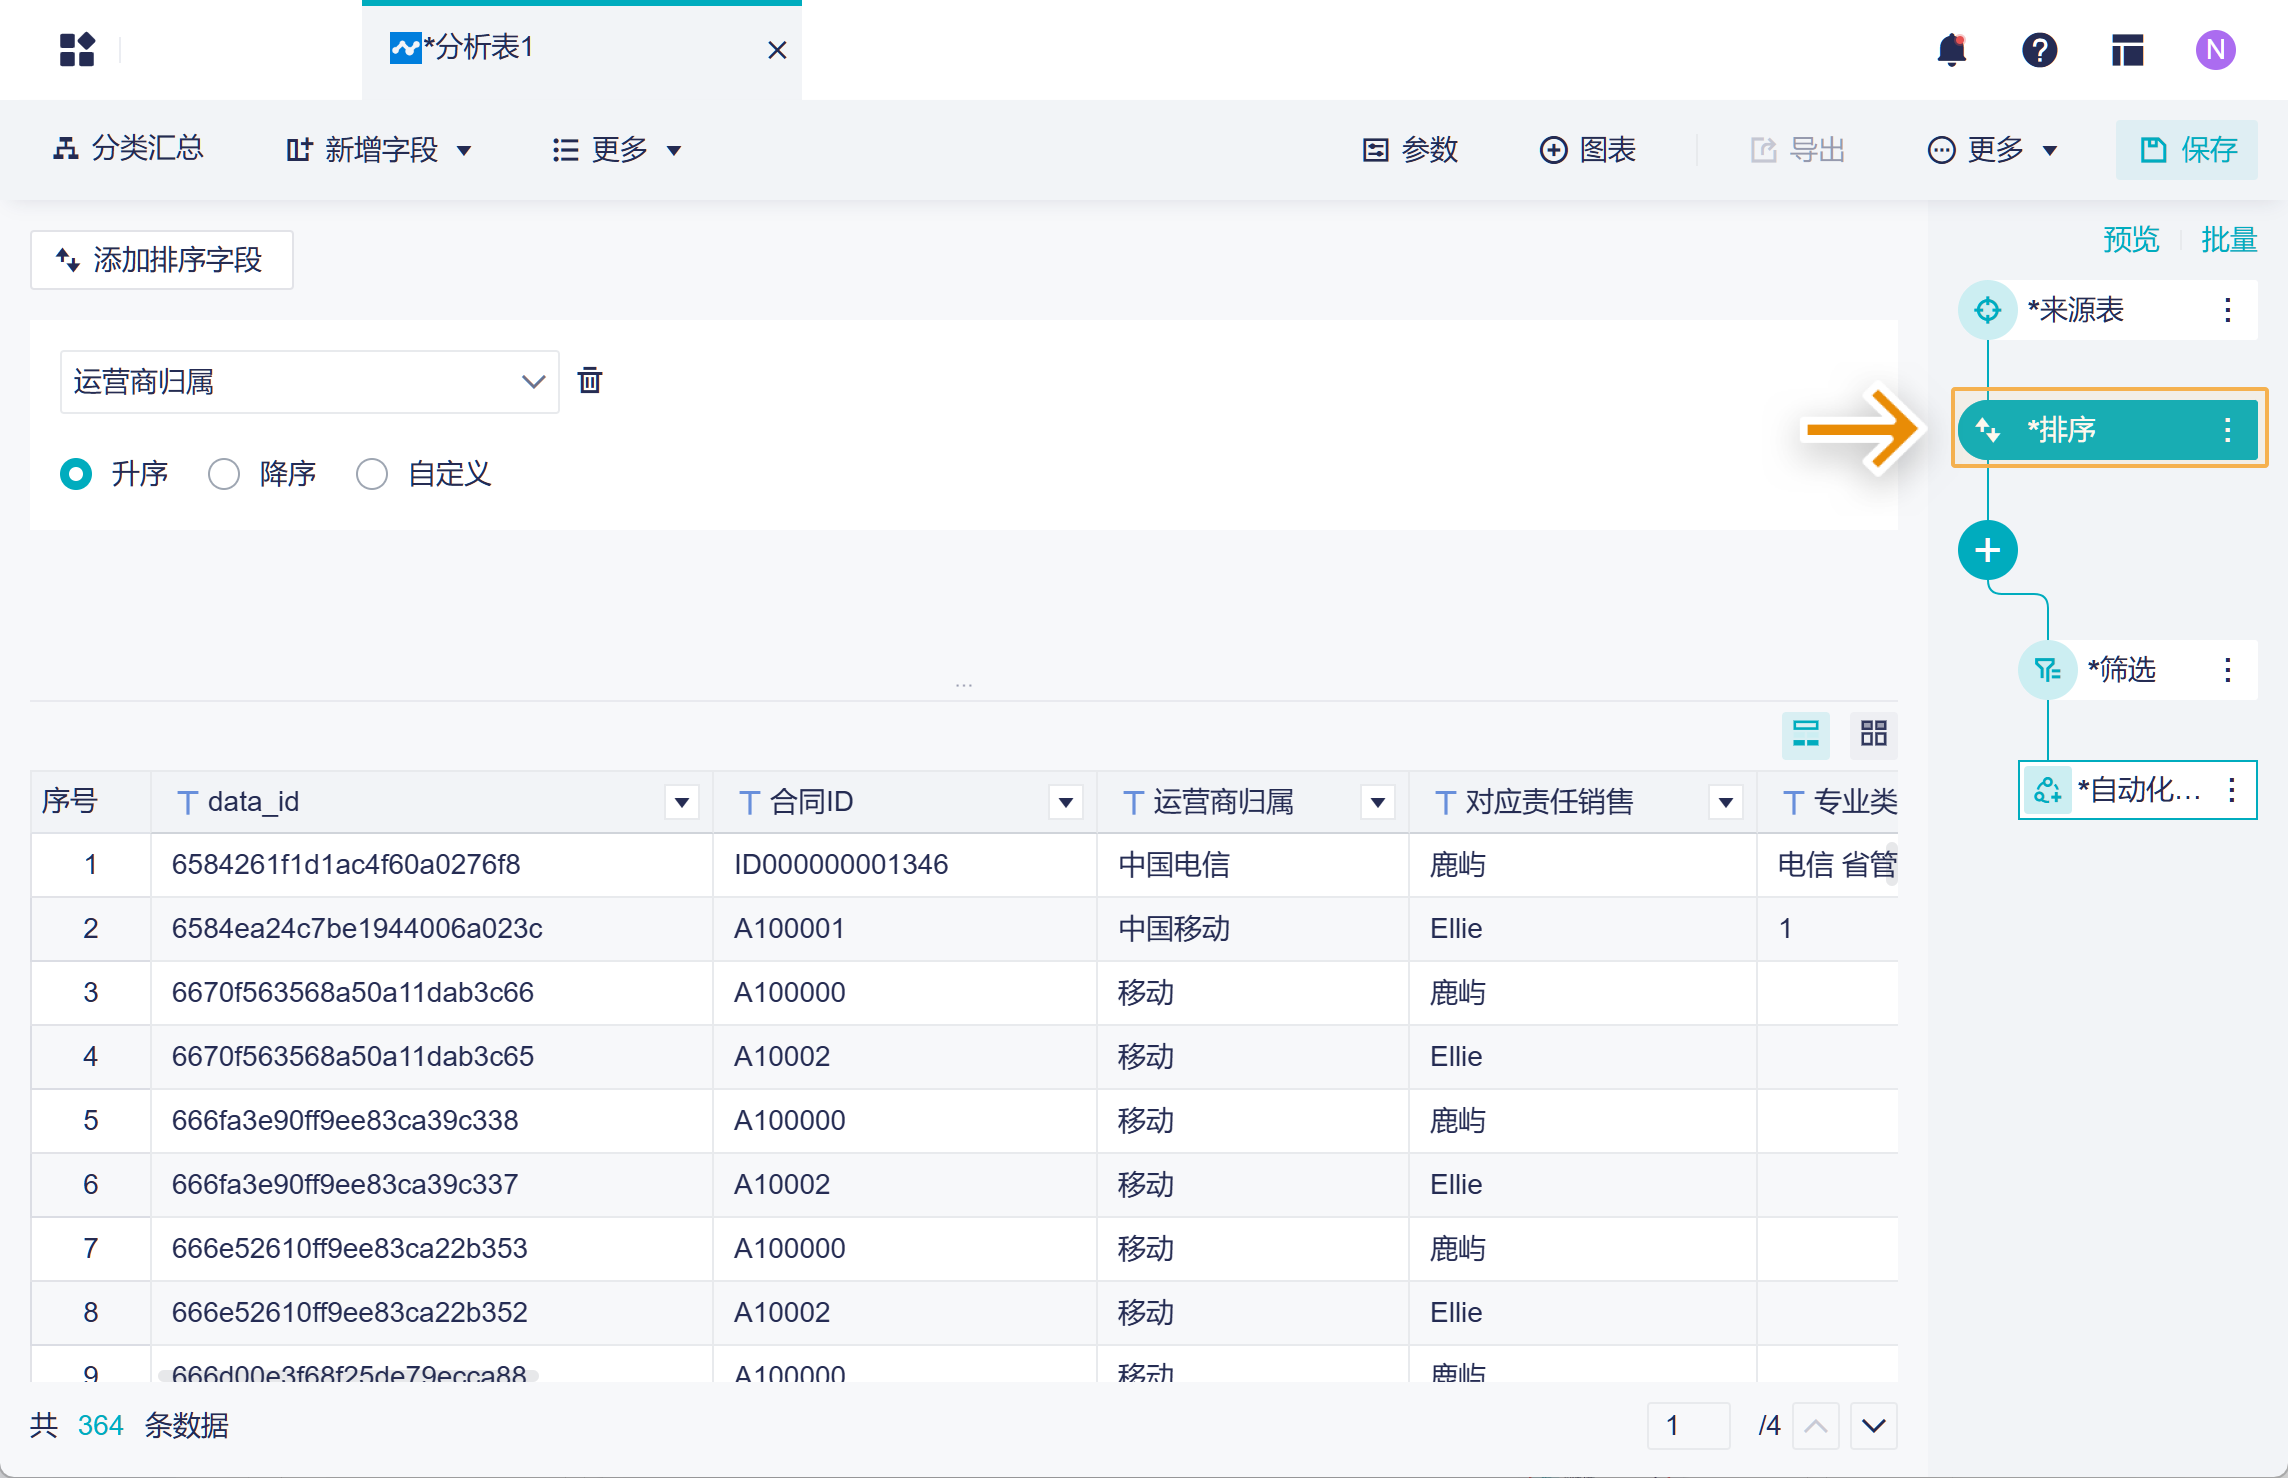Click the 专业类 column header
The width and height of the screenshot is (2288, 1478).
pos(1827,801)
